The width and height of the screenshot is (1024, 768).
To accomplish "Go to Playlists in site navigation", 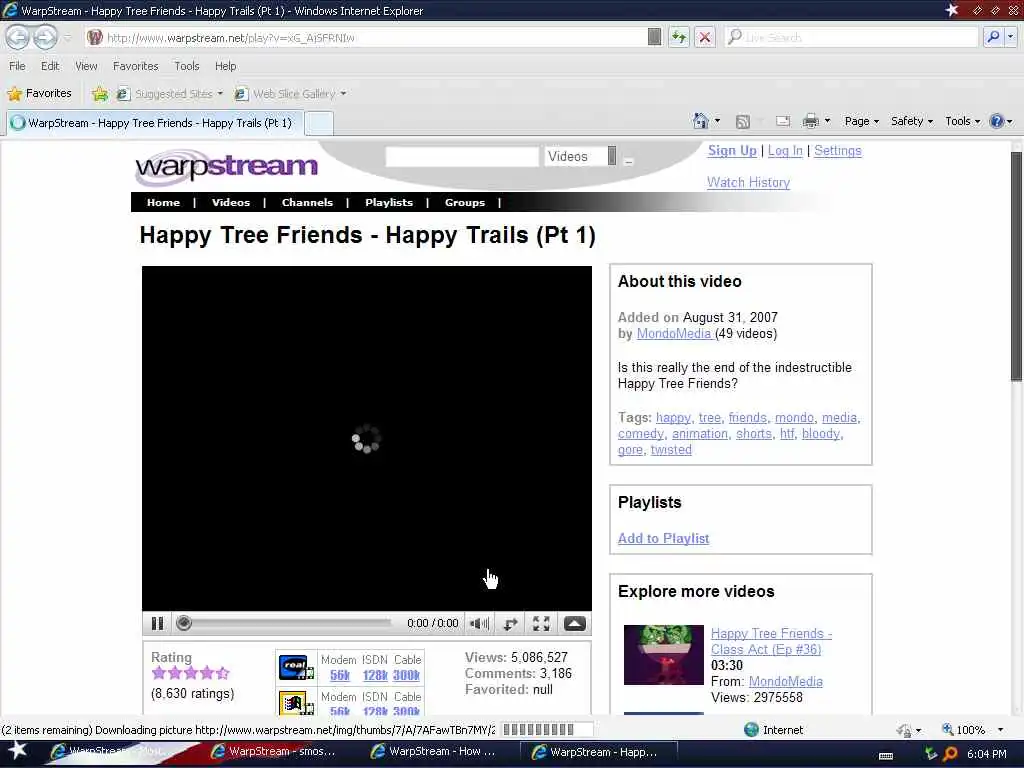I will coord(389,202).
